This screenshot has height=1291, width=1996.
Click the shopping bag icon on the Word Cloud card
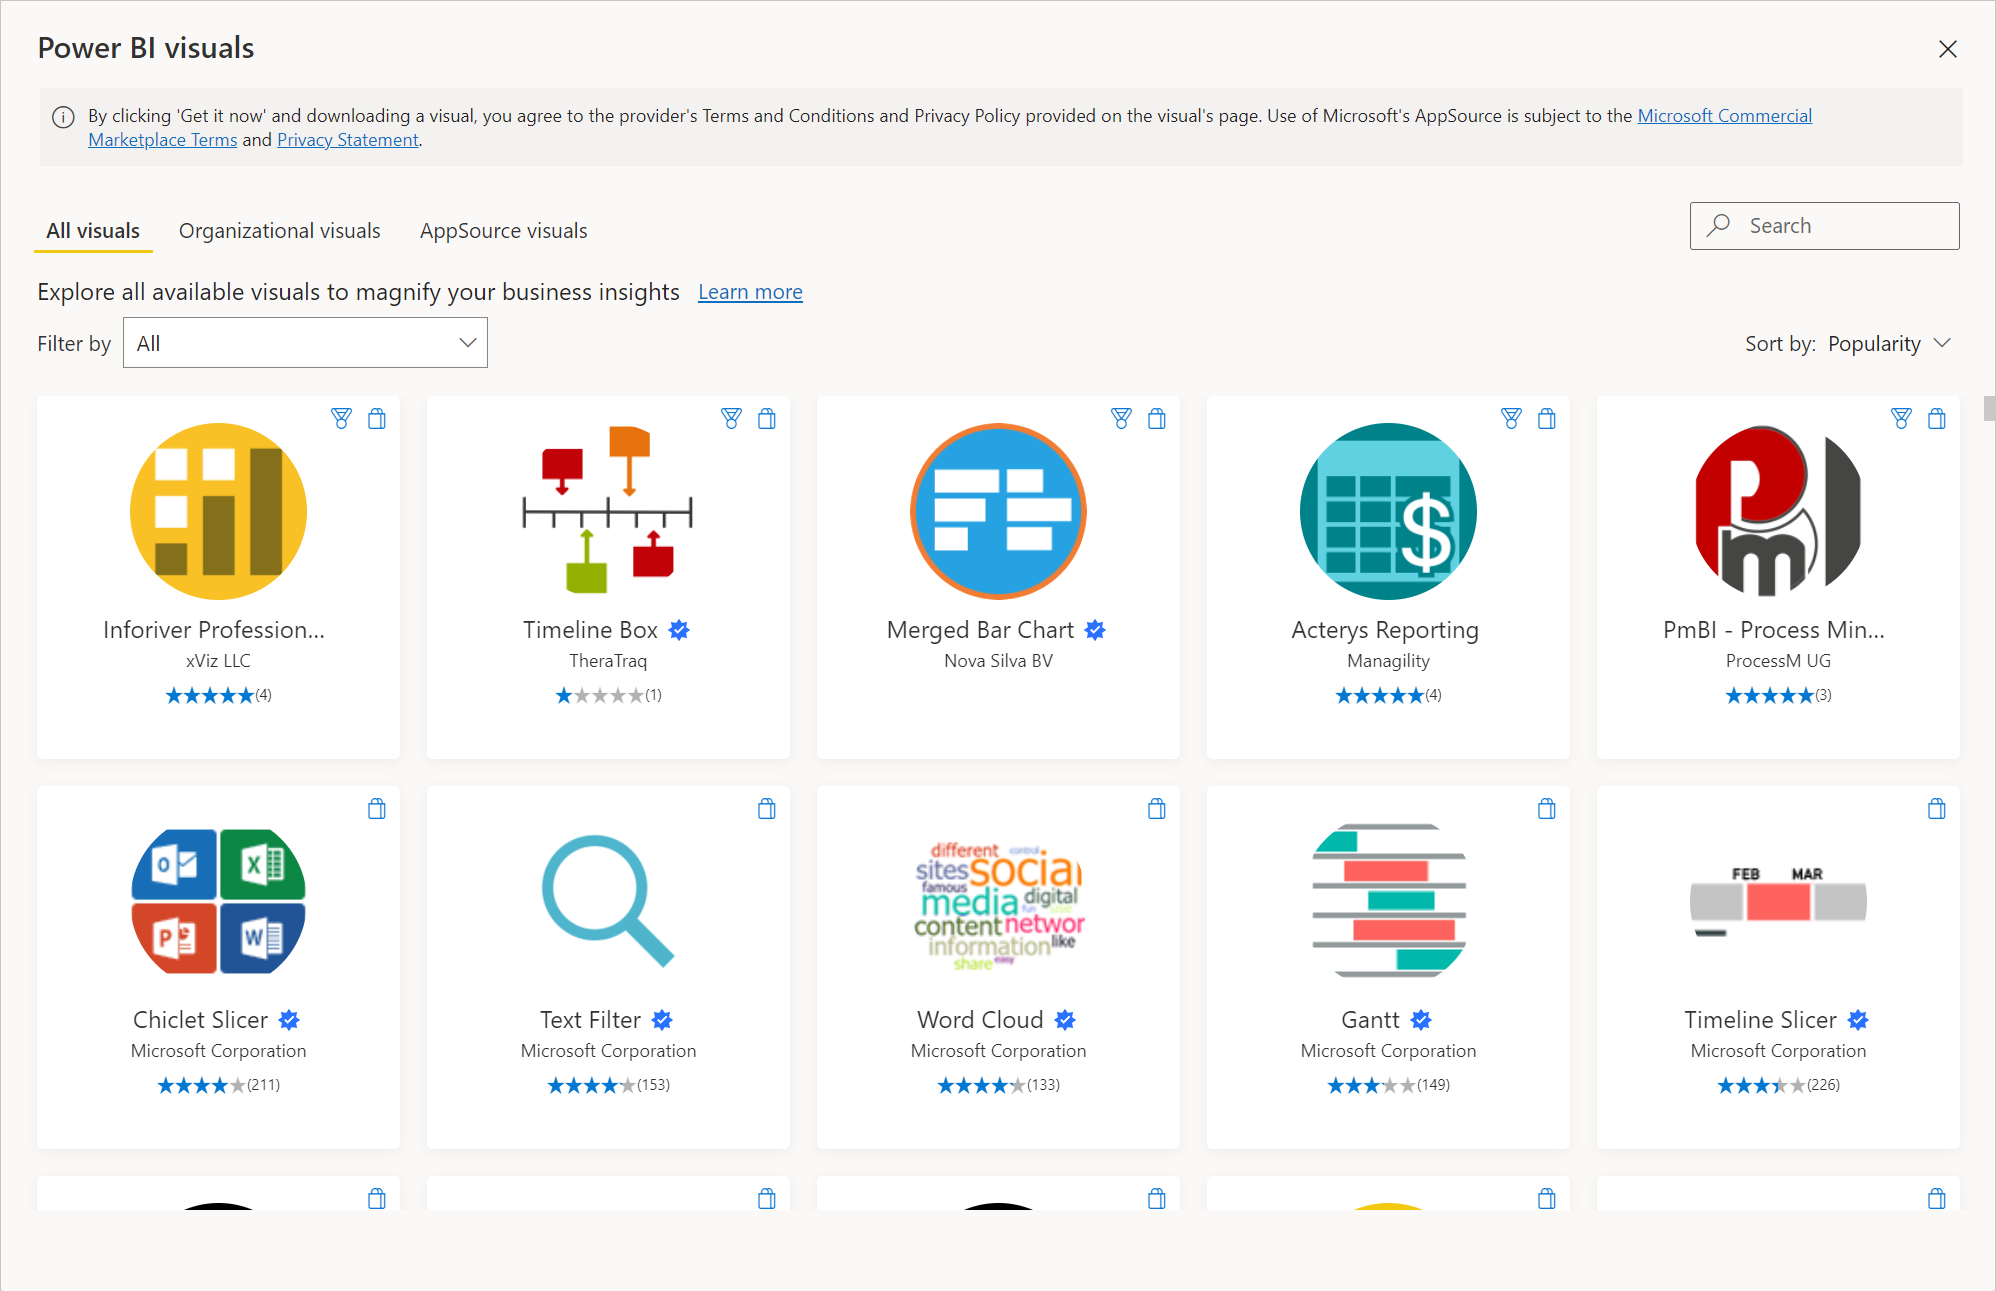[x=1157, y=809]
